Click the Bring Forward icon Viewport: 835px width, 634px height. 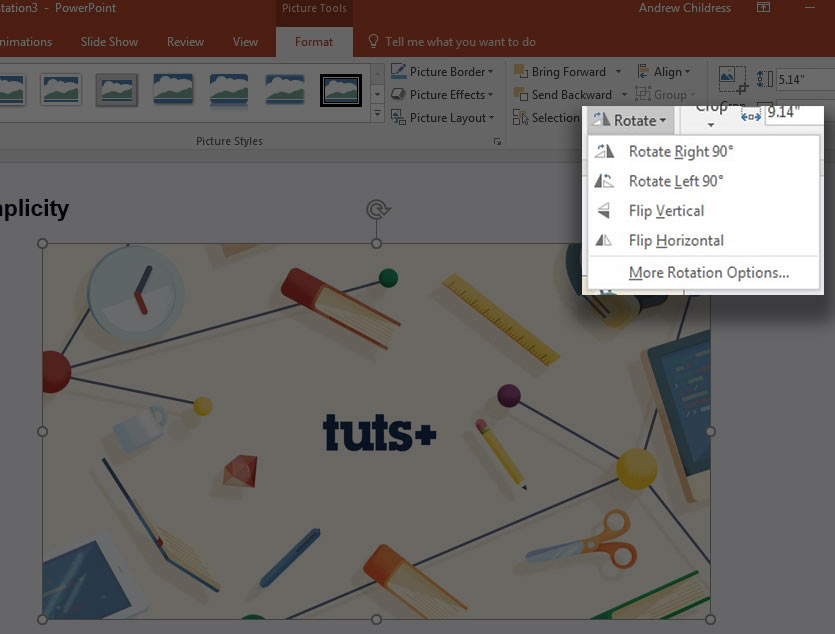(520, 71)
